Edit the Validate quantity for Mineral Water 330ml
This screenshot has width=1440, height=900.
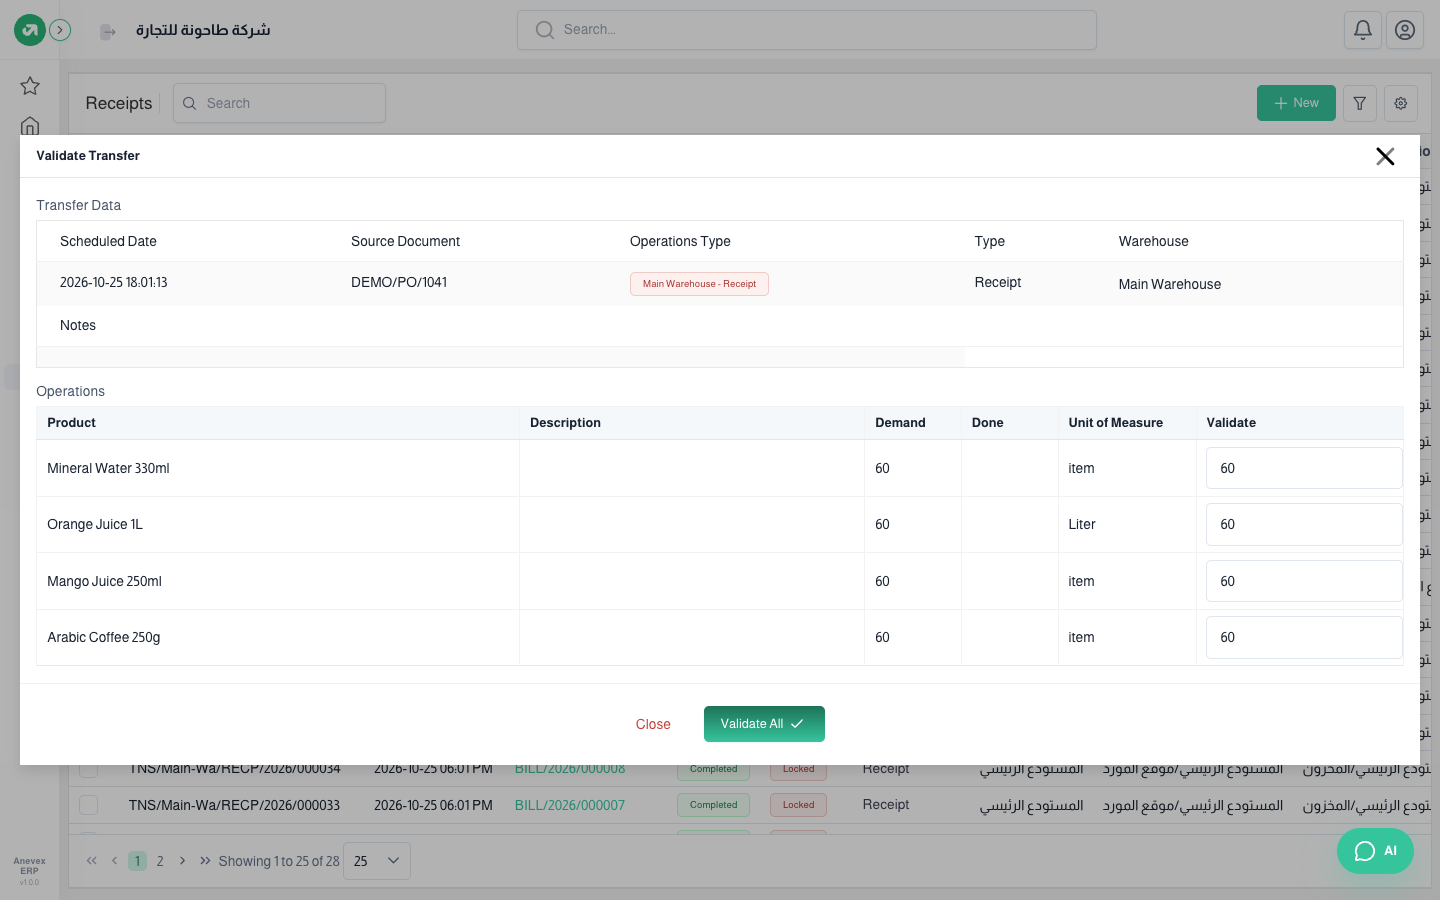tap(1304, 468)
